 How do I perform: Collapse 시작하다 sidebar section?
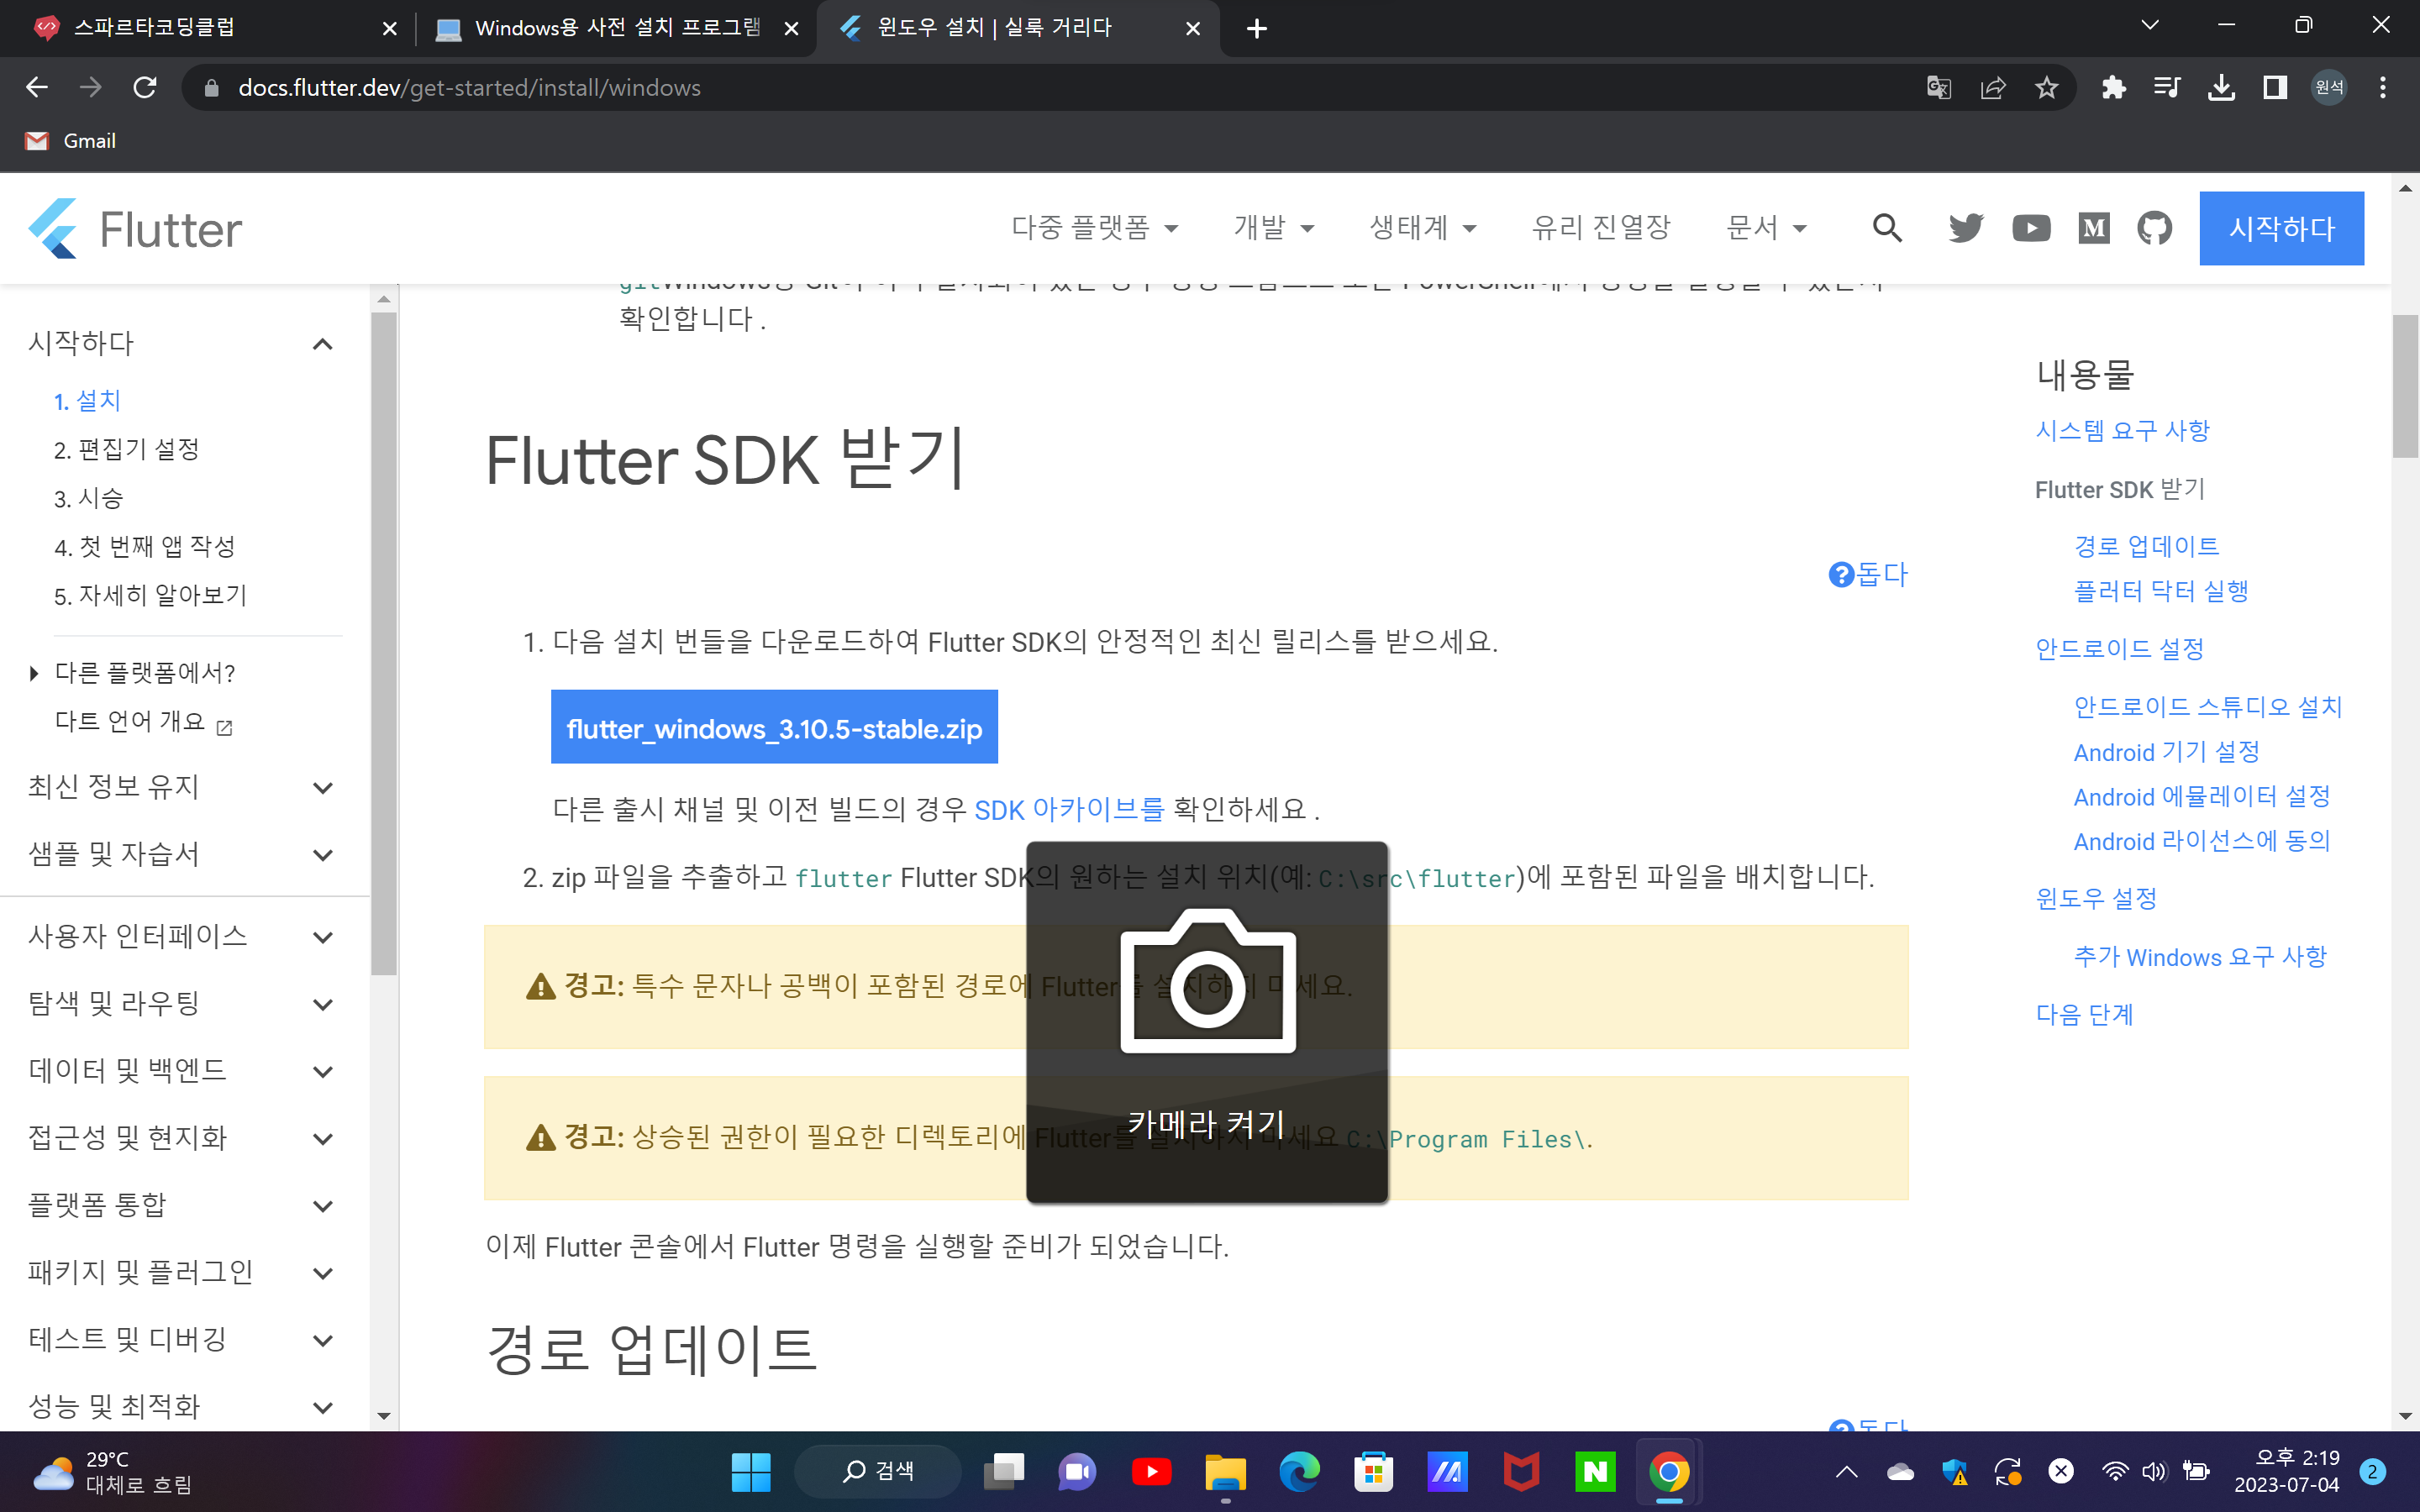pos(322,344)
